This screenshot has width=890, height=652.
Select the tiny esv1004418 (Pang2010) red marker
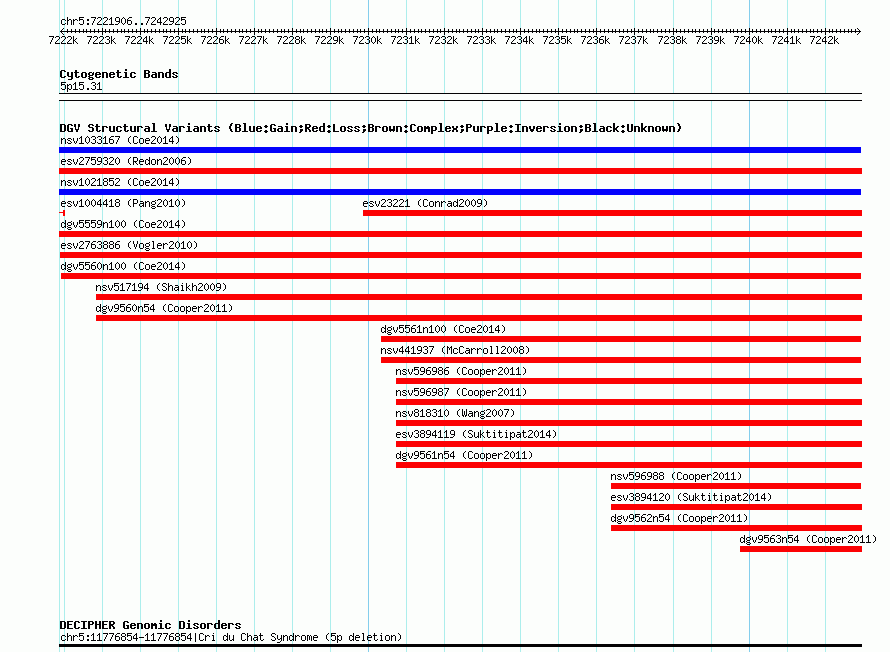tap(62, 213)
